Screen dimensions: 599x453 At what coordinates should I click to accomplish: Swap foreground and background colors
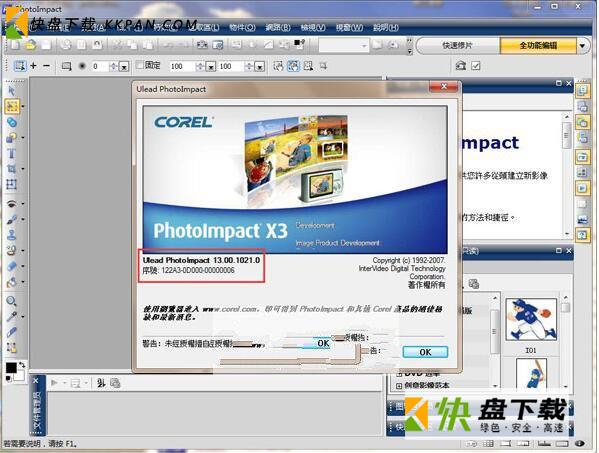click(22, 365)
